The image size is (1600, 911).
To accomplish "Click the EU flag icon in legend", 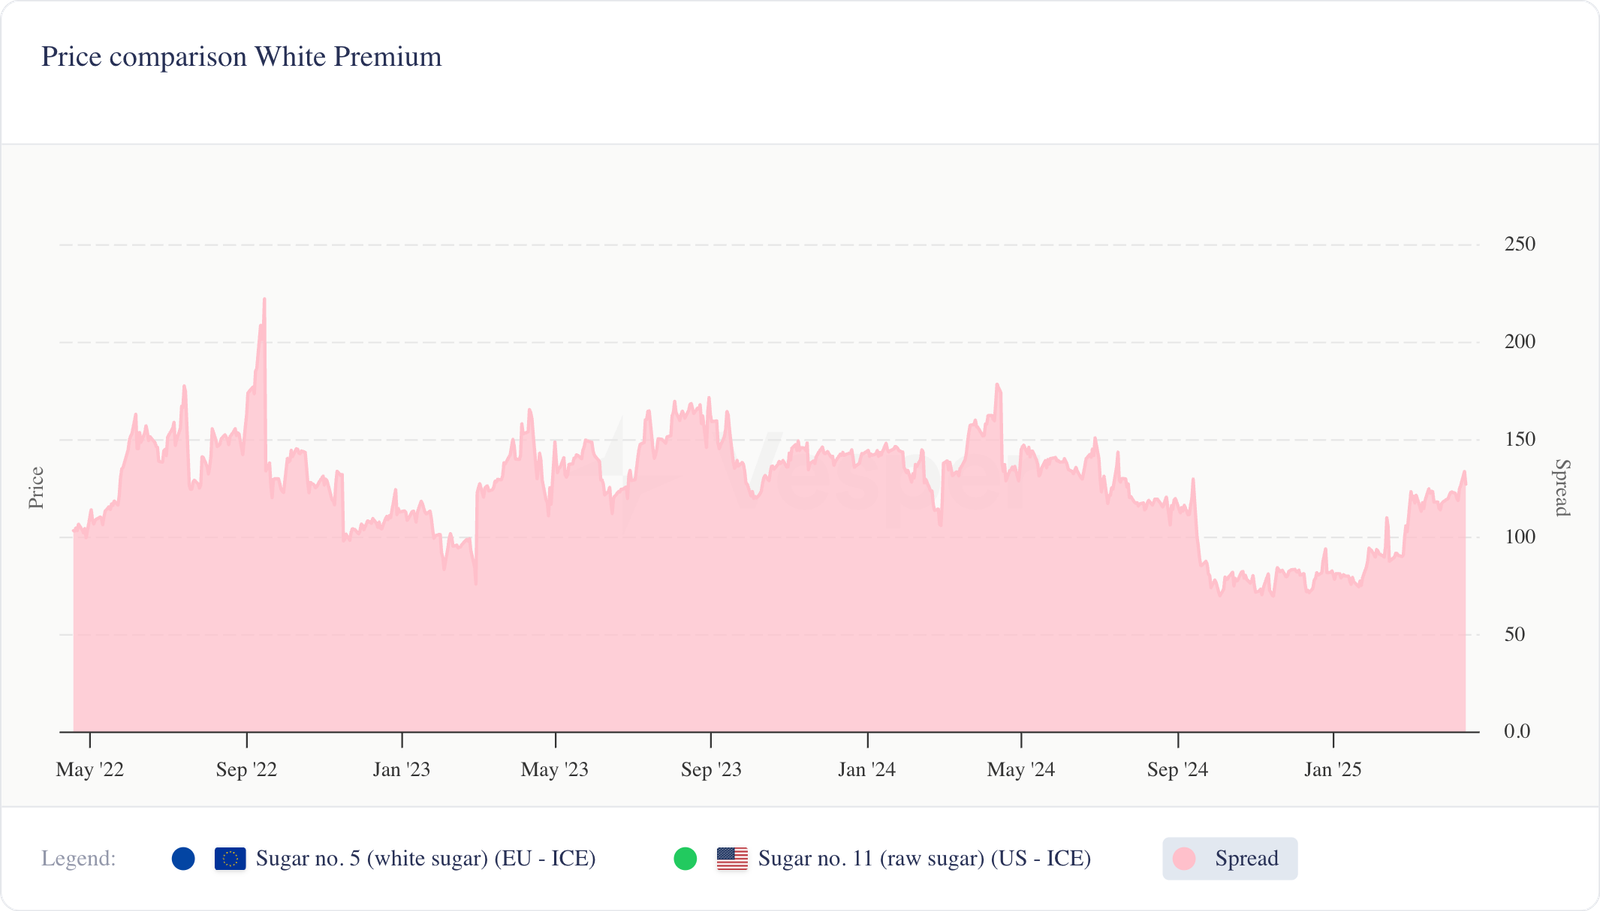I will 230,859.
